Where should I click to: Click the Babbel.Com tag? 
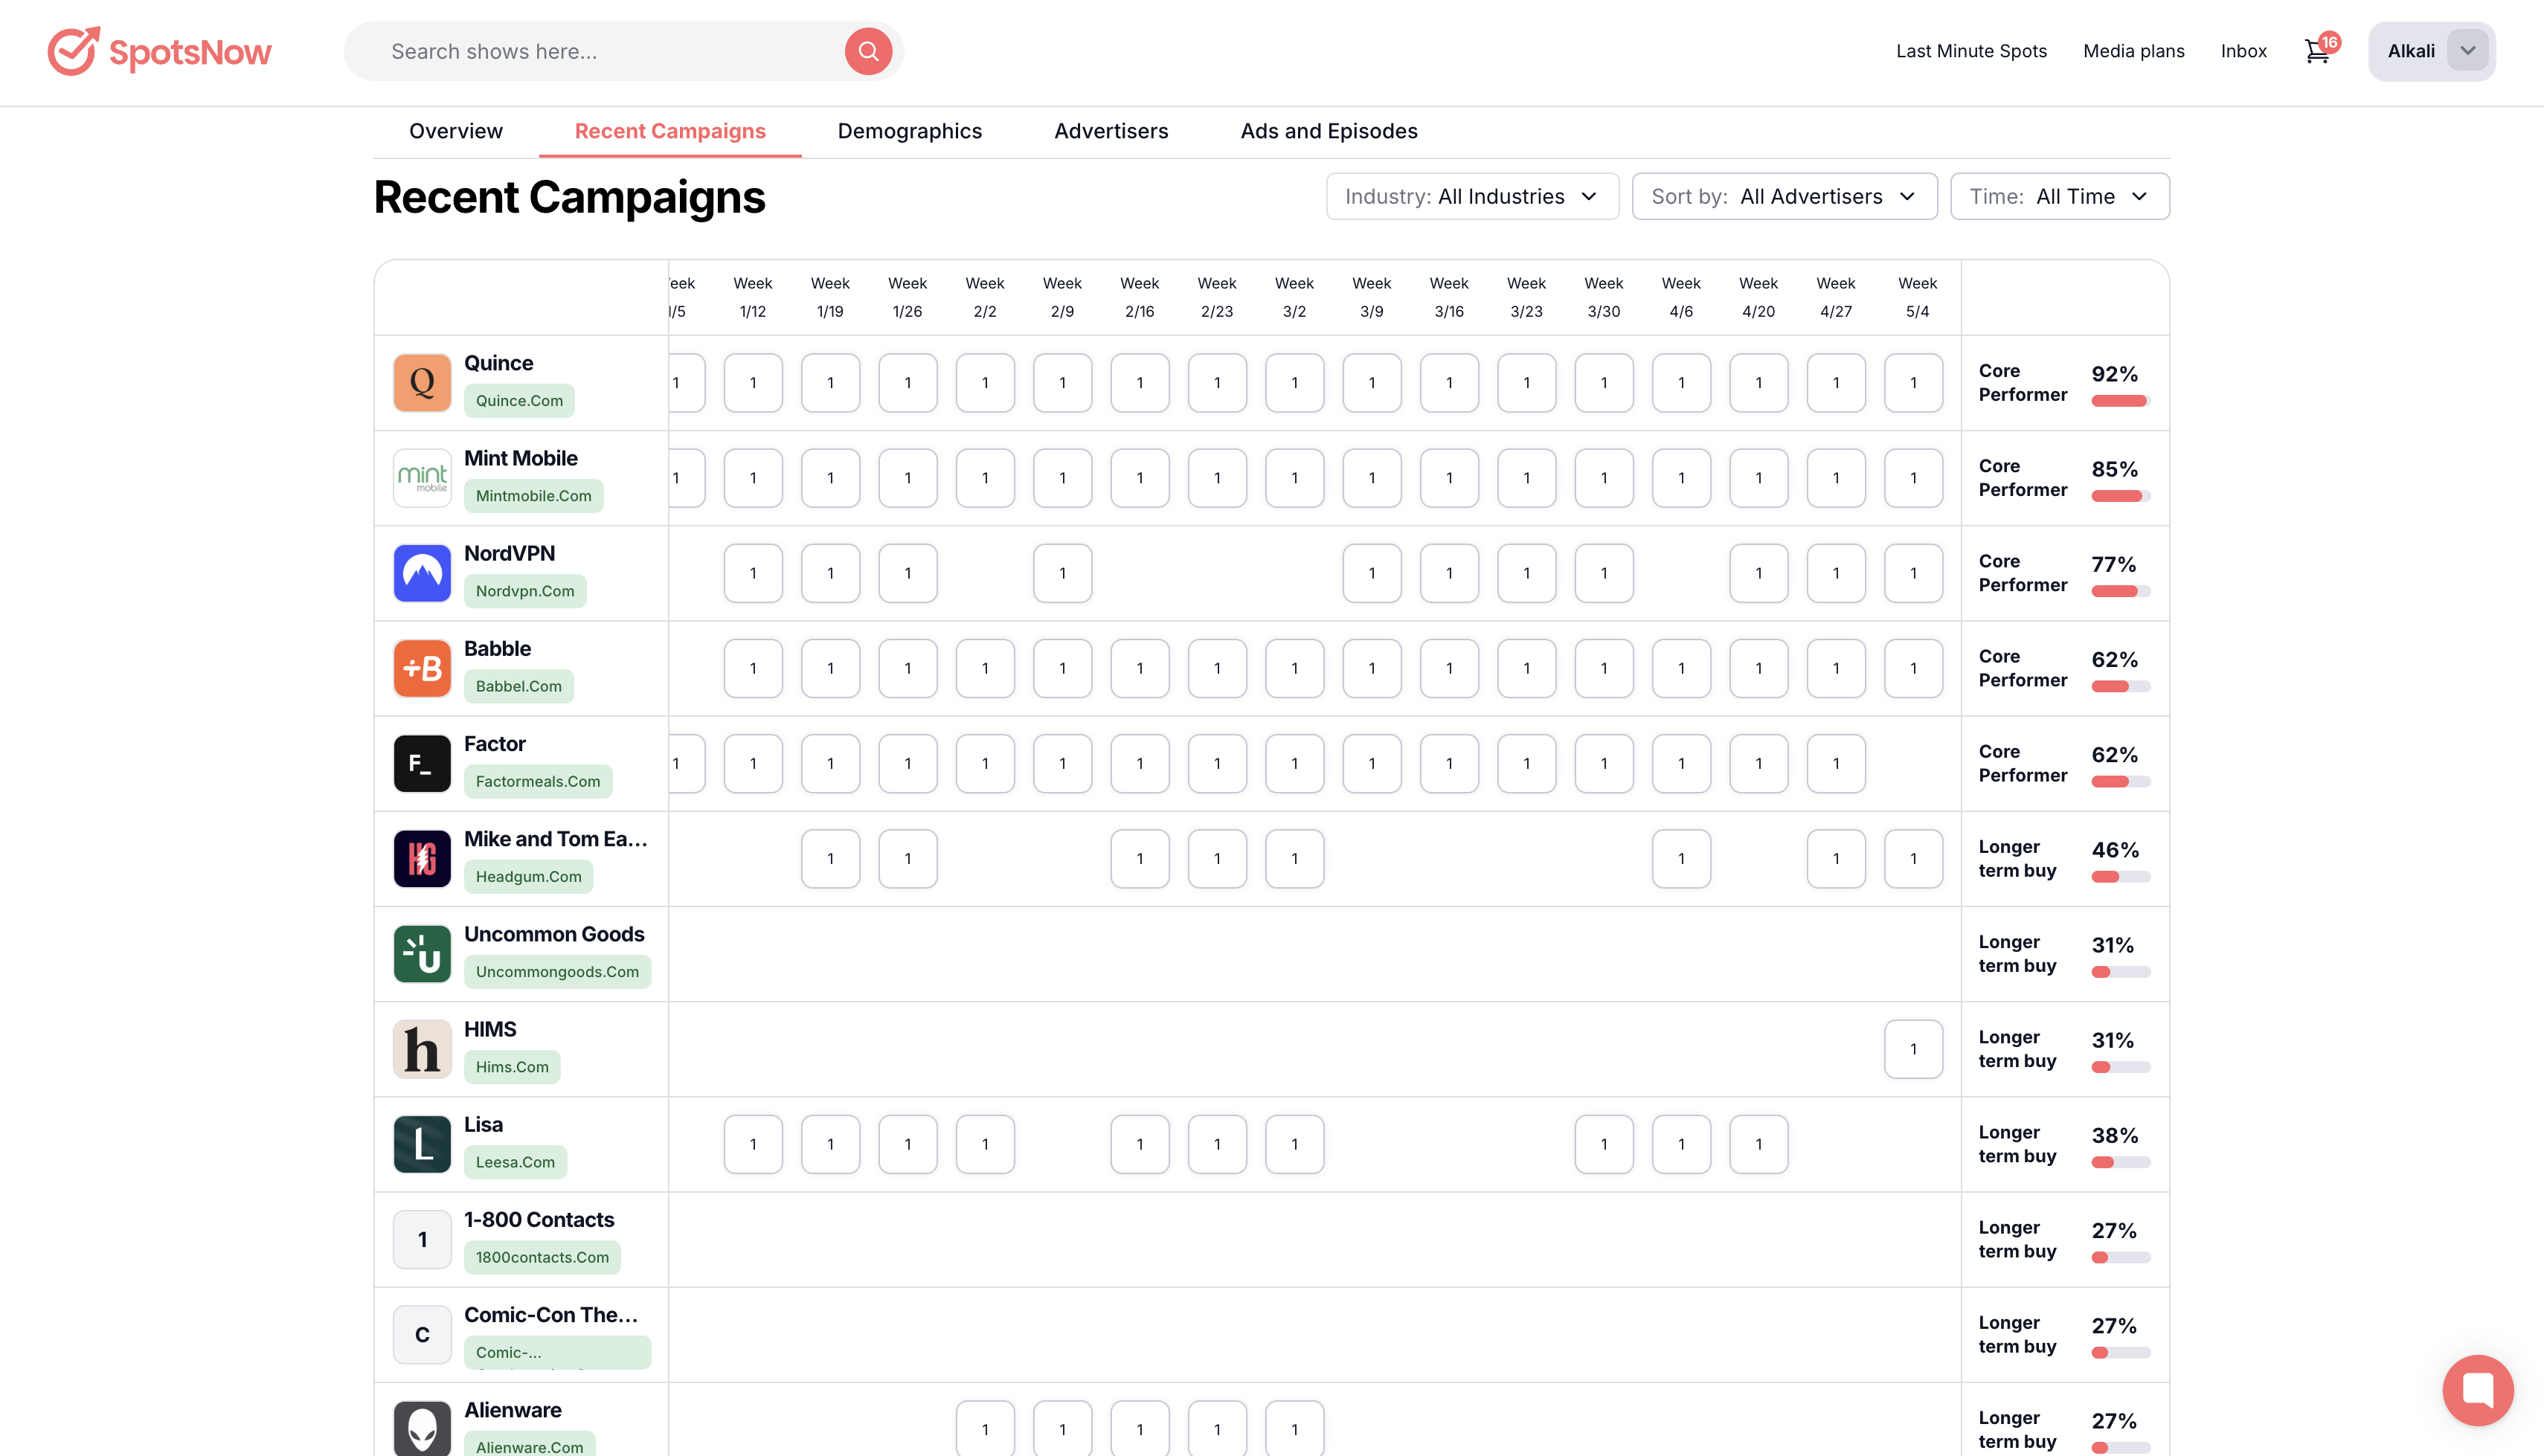click(519, 686)
